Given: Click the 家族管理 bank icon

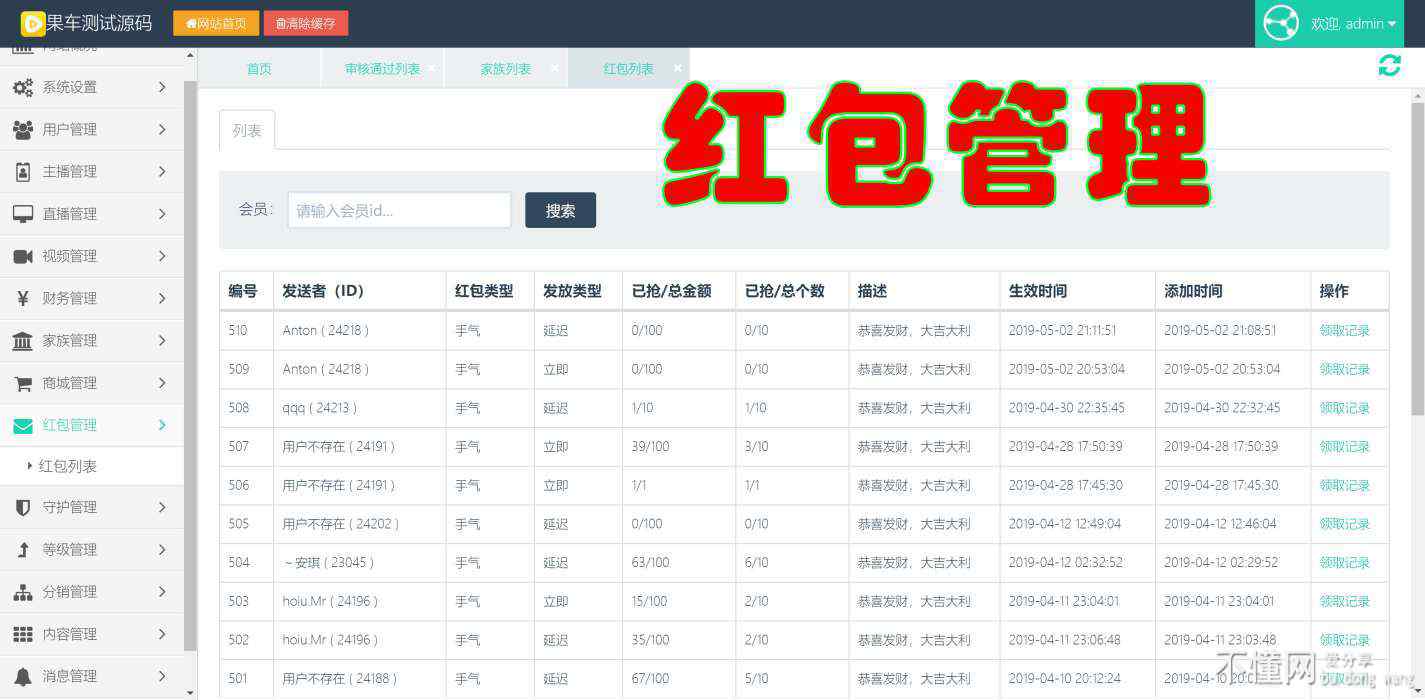Looking at the screenshot, I should pos(22,341).
